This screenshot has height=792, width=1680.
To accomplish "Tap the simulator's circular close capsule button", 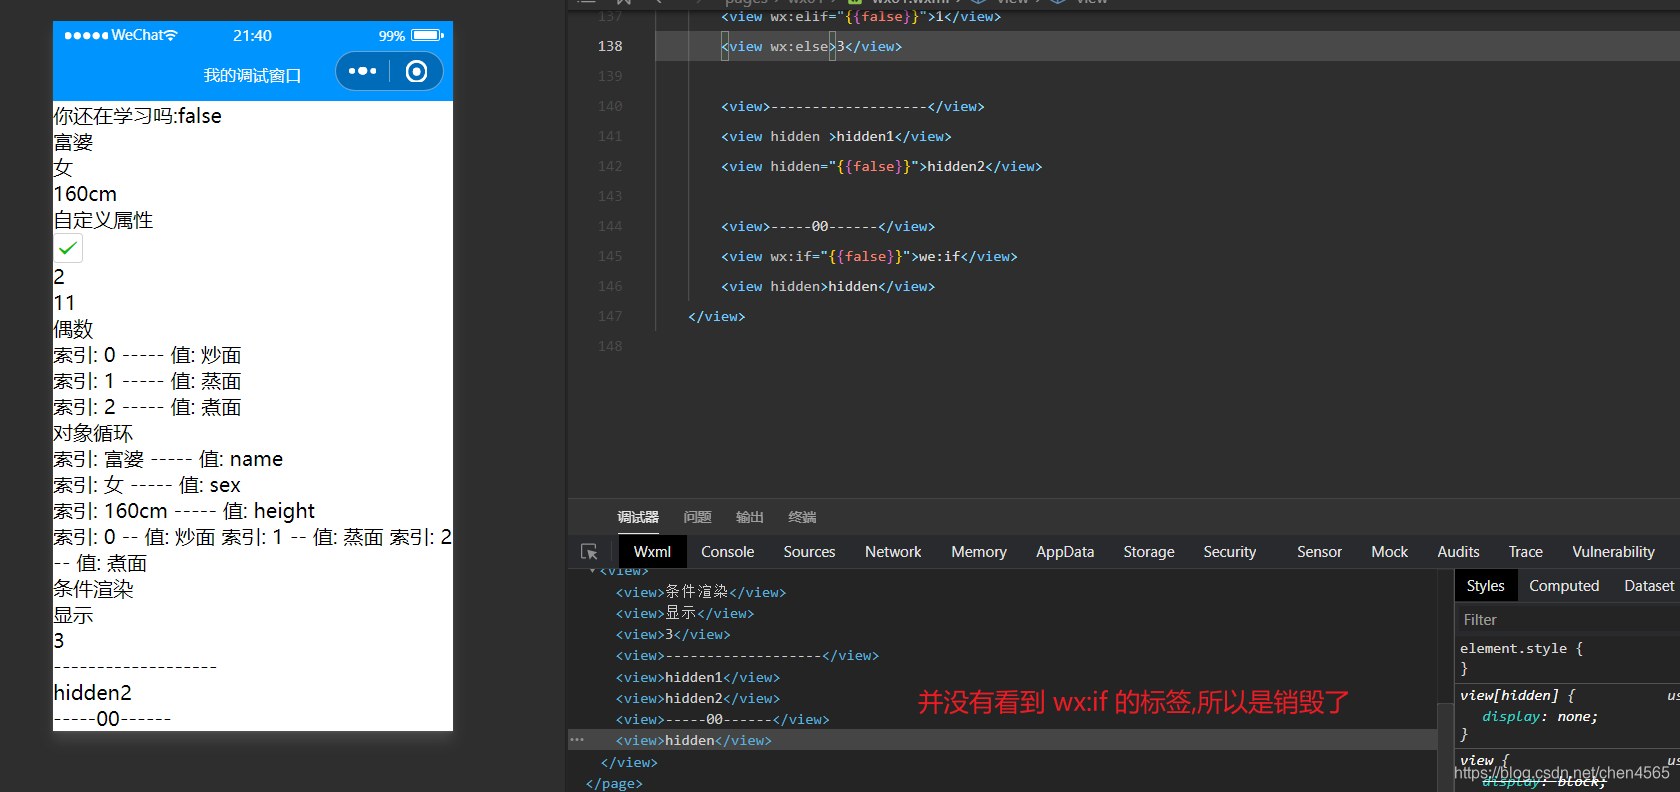I will 416,71.
